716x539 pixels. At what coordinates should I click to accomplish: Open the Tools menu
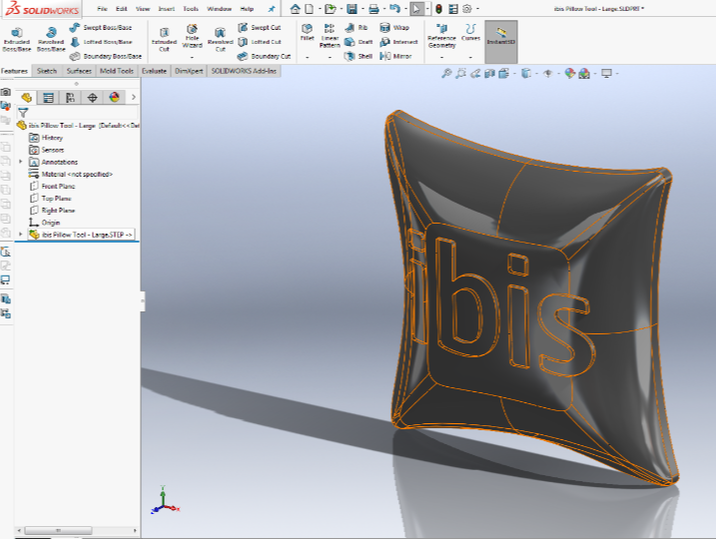point(191,9)
